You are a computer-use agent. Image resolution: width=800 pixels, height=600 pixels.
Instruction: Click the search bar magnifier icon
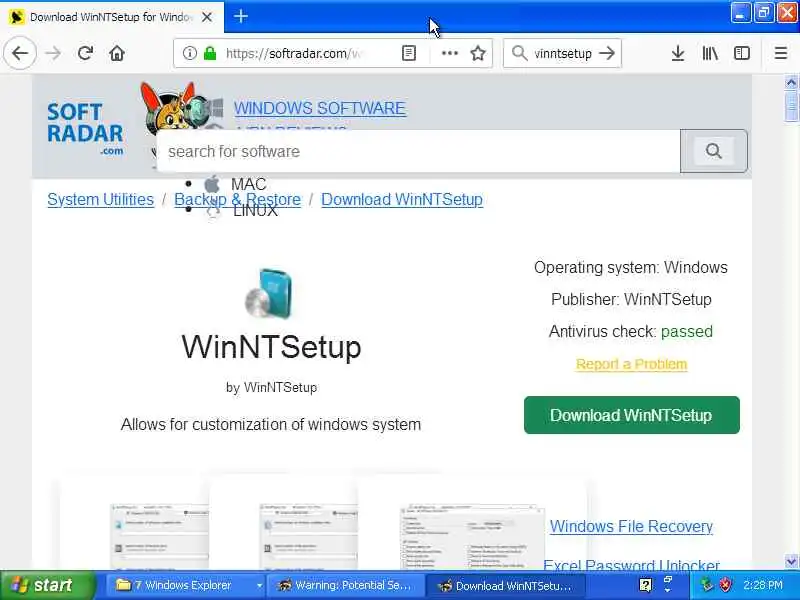[519, 53]
